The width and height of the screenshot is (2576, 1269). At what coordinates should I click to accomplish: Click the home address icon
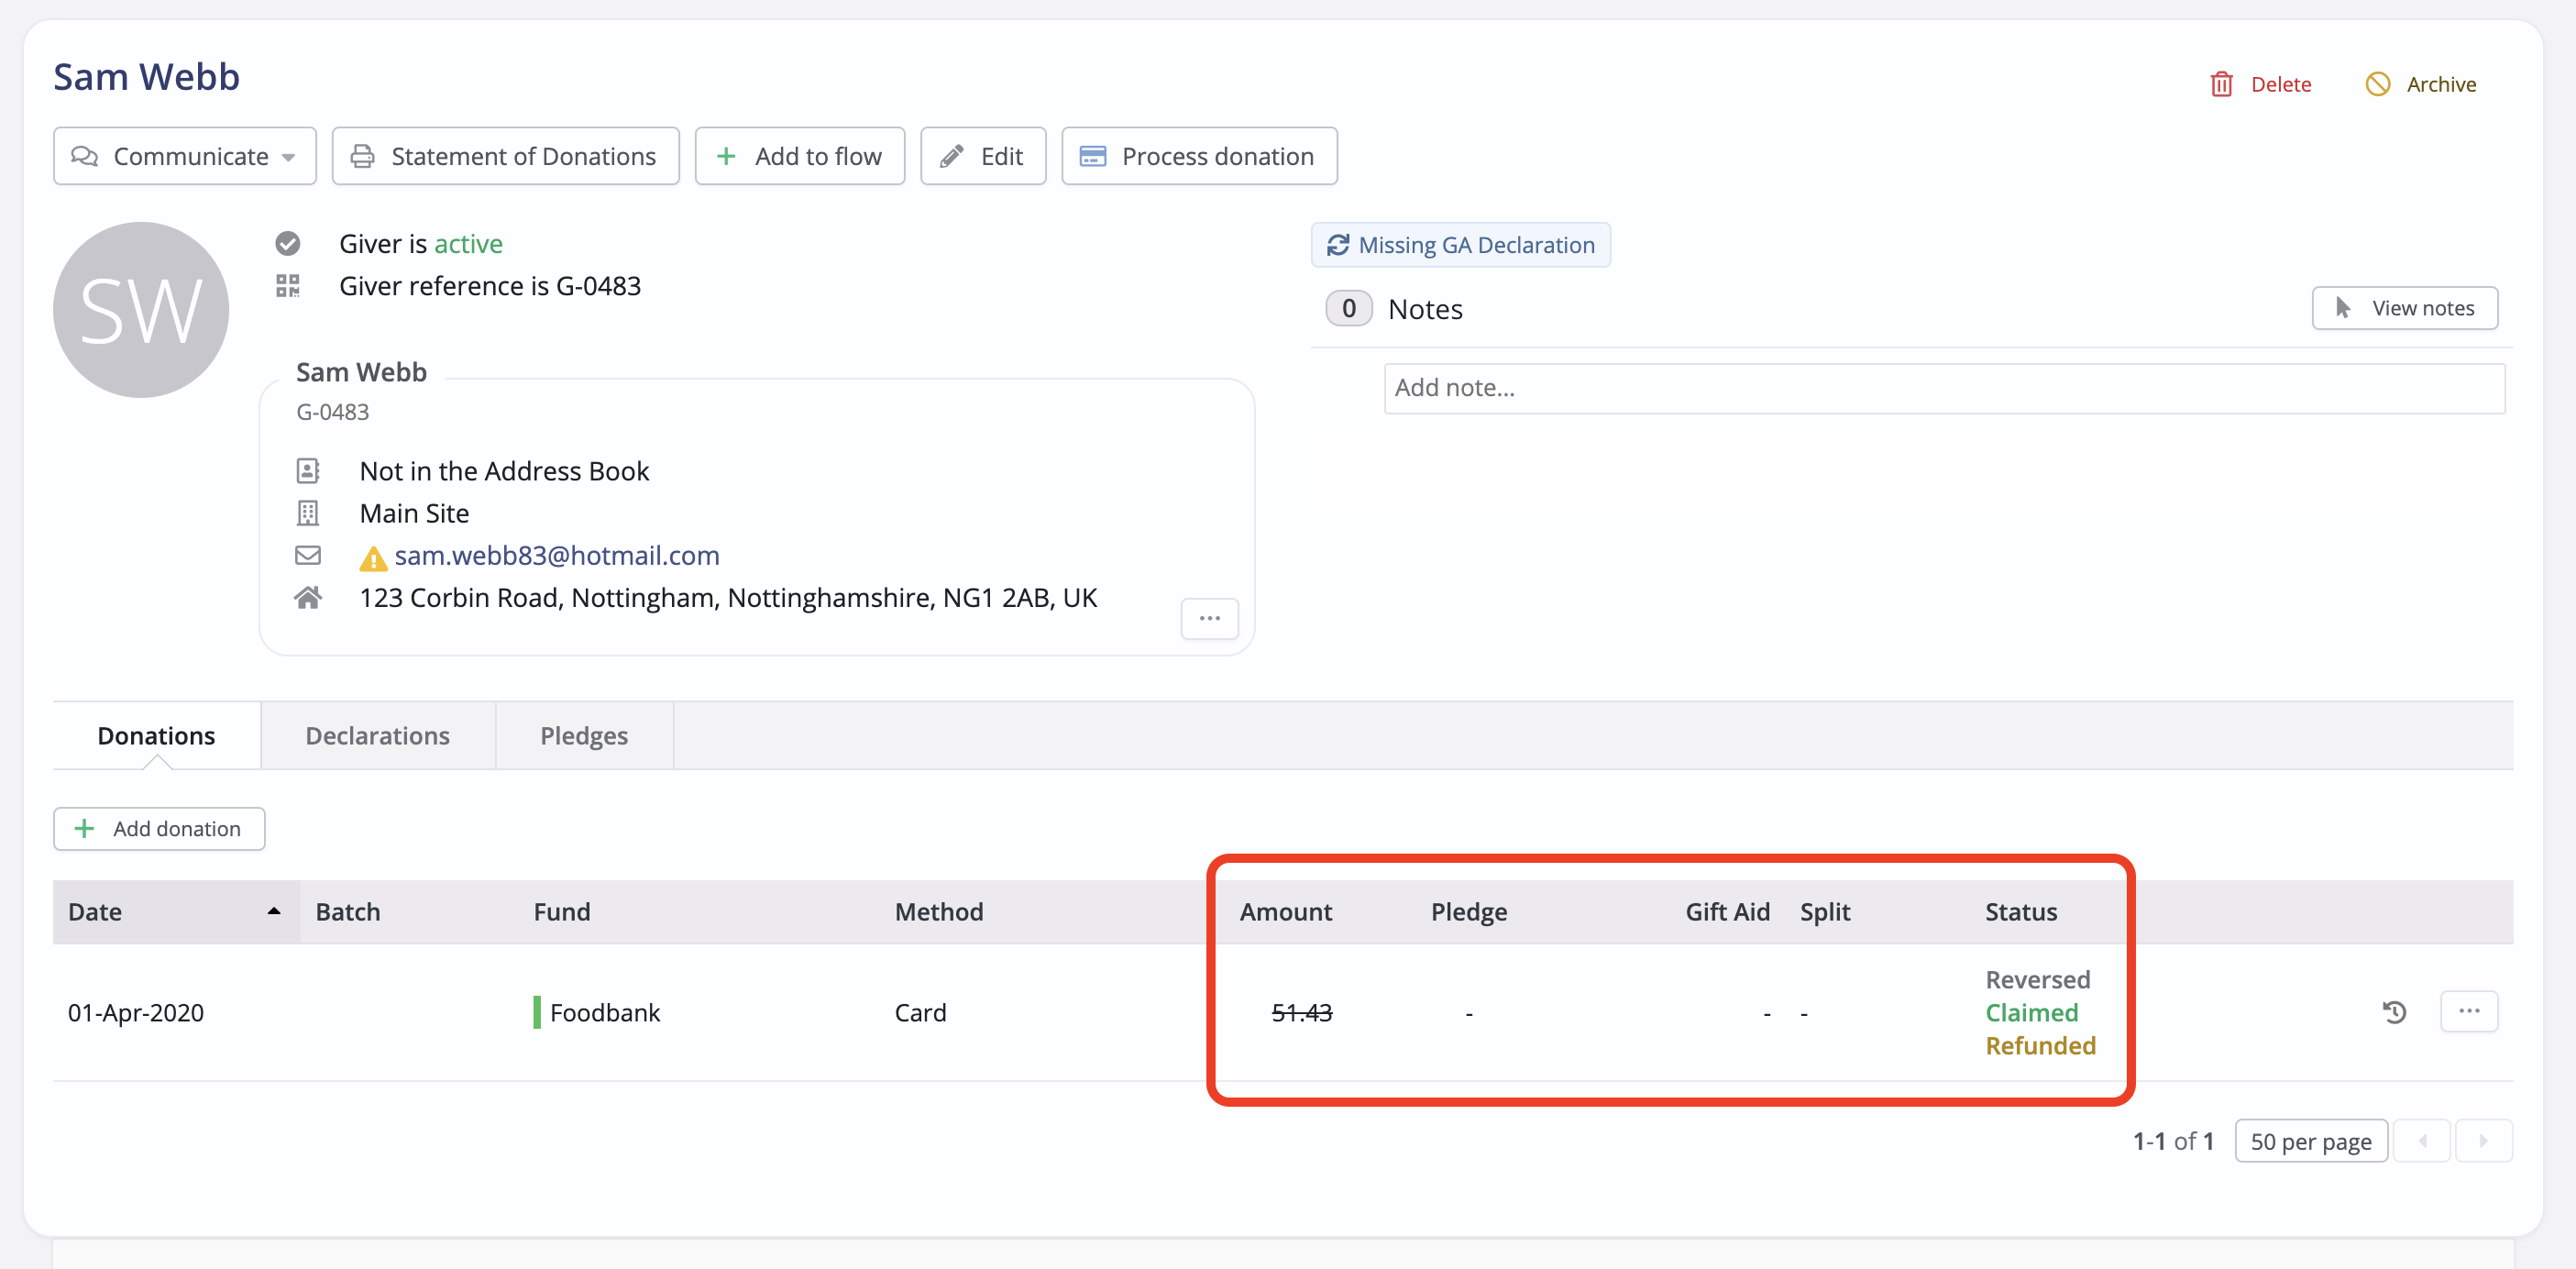tap(308, 598)
